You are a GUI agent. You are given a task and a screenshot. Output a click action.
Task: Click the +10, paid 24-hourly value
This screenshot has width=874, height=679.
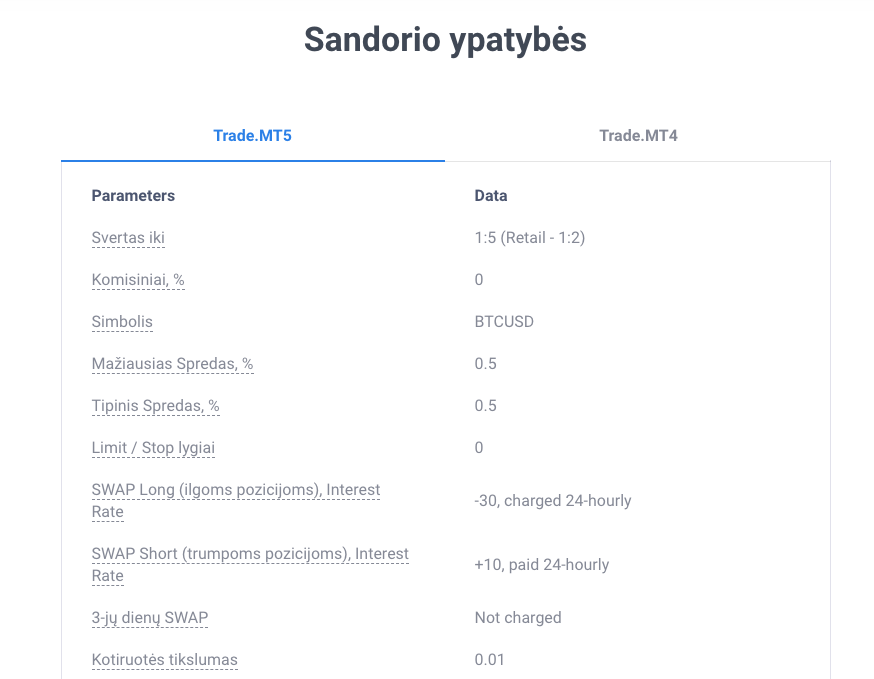[542, 565]
